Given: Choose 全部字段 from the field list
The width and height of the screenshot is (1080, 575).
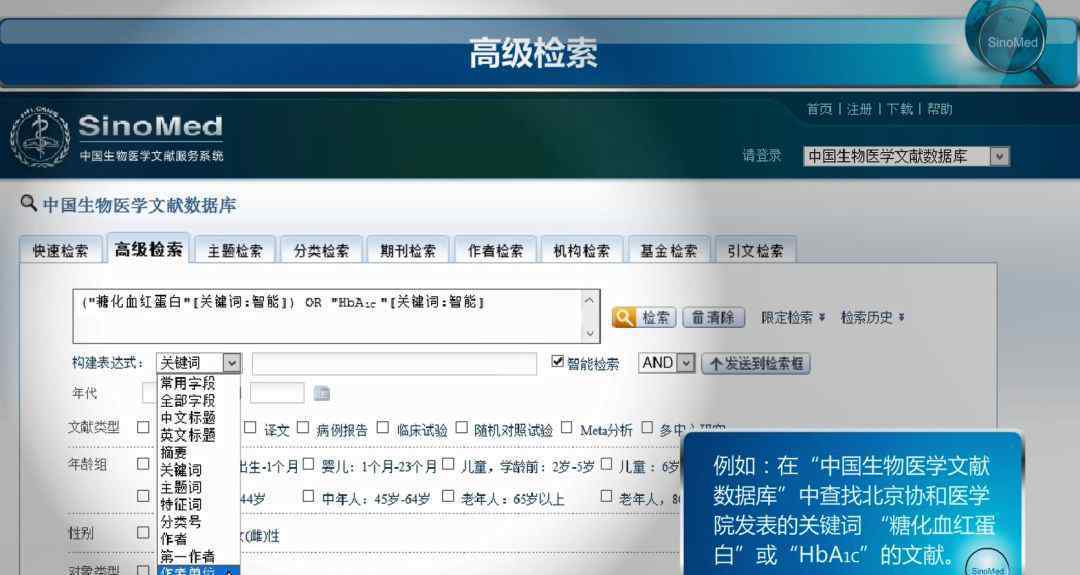Looking at the screenshot, I should click(x=187, y=400).
